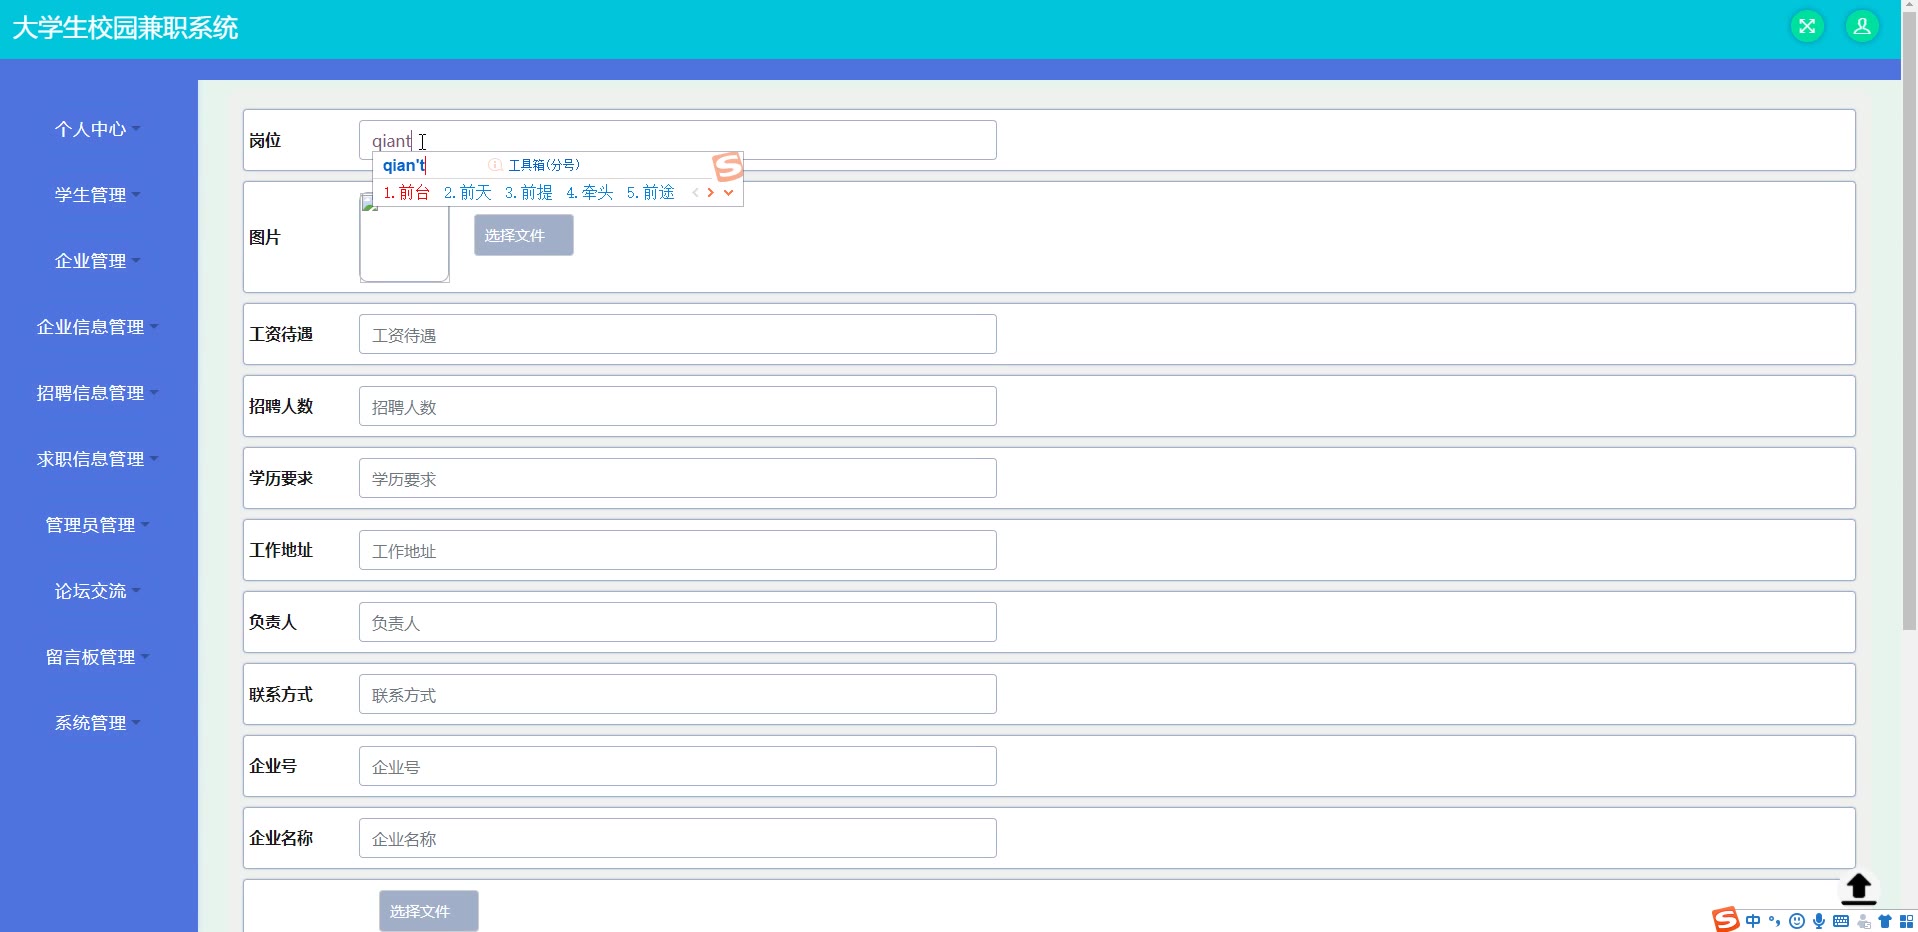This screenshot has height=932, width=1918.
Task: Expand 论坛交流 sidebar menu
Action: 98,591
